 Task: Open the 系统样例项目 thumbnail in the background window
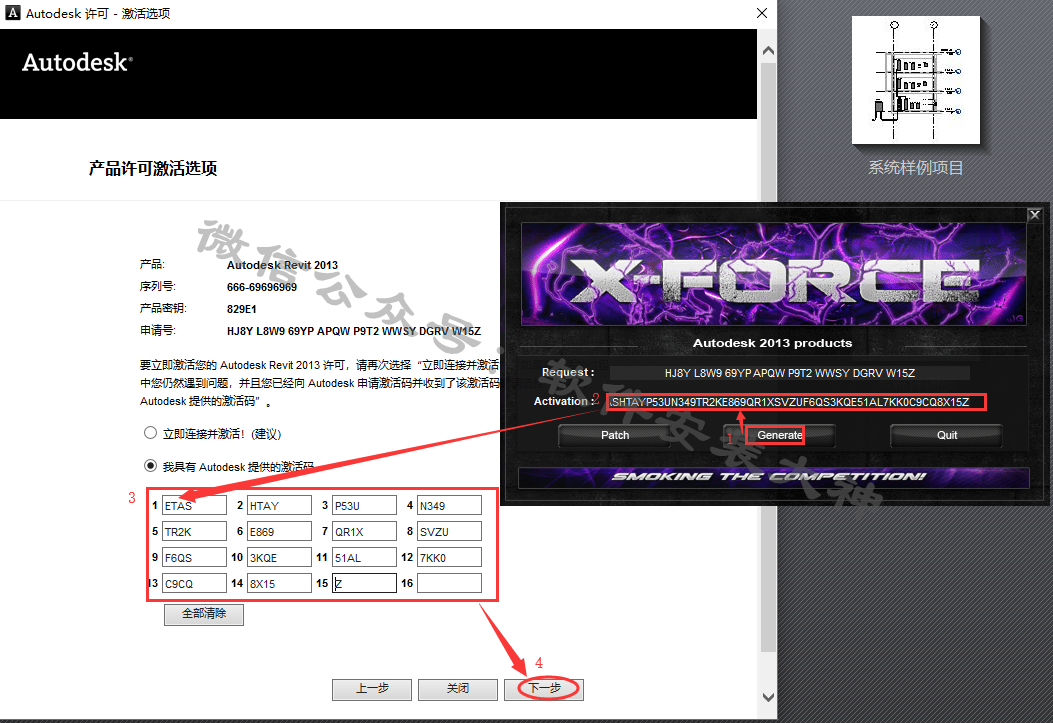click(915, 80)
